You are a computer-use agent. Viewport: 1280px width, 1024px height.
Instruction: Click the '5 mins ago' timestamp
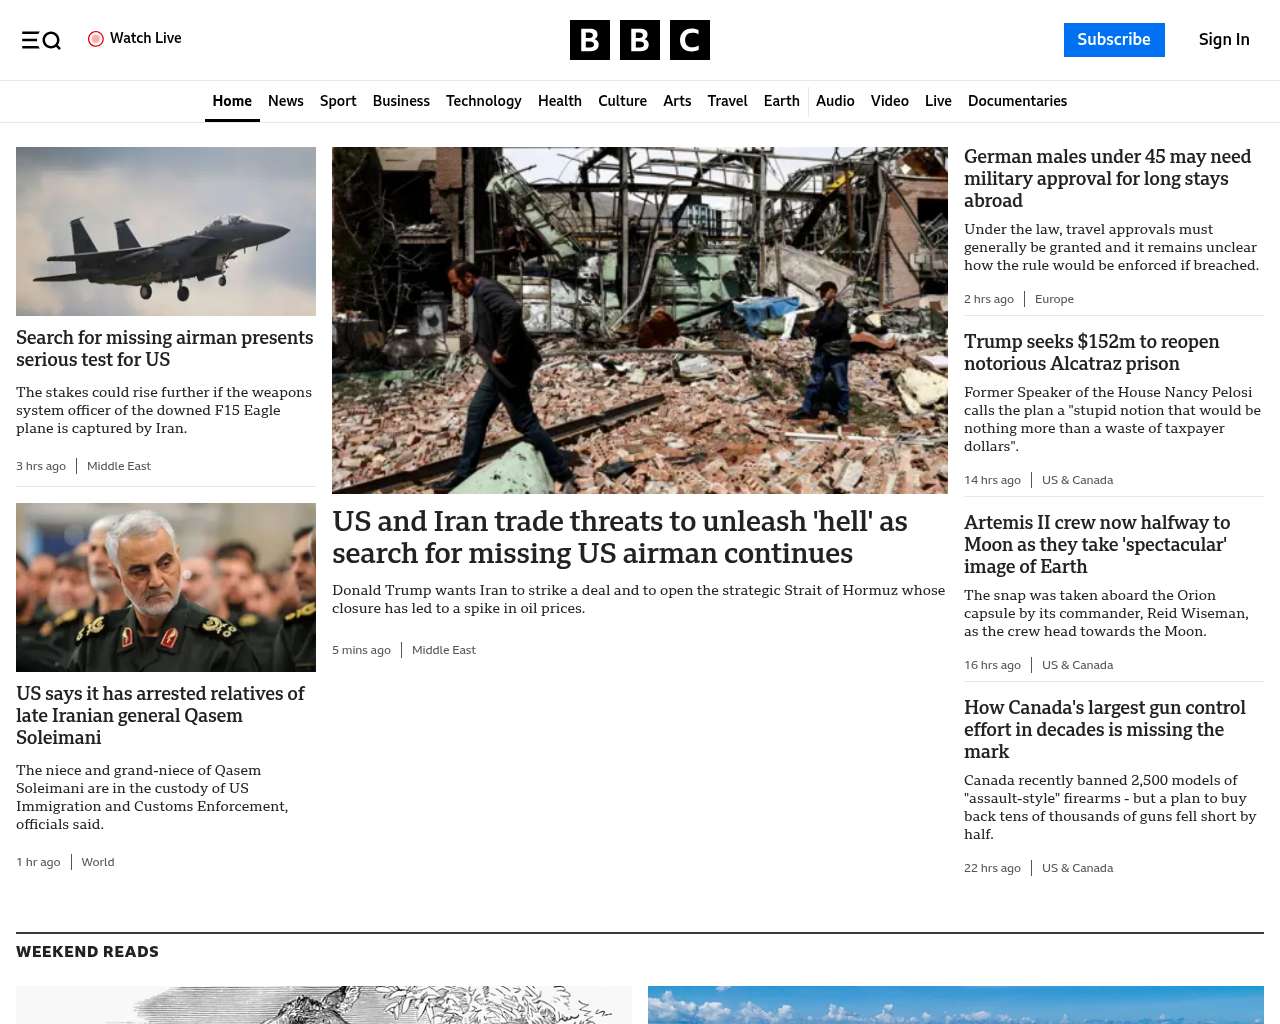pos(361,650)
